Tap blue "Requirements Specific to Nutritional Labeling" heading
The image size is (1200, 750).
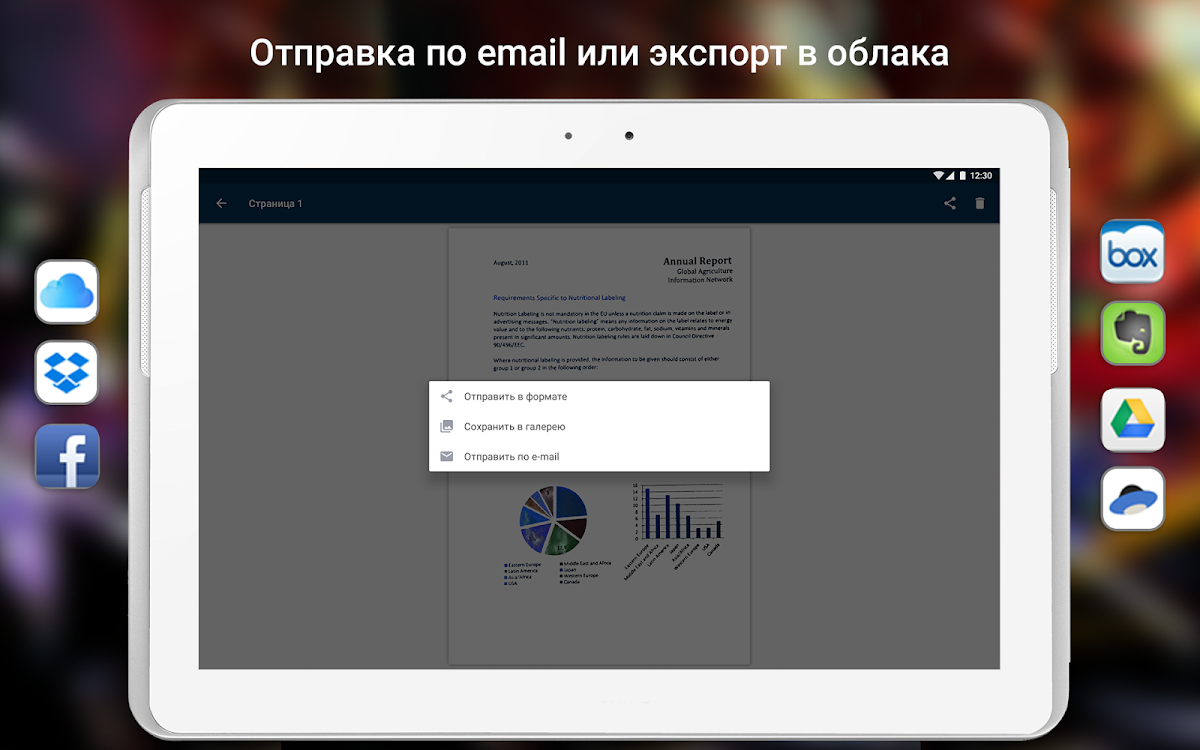[559, 298]
